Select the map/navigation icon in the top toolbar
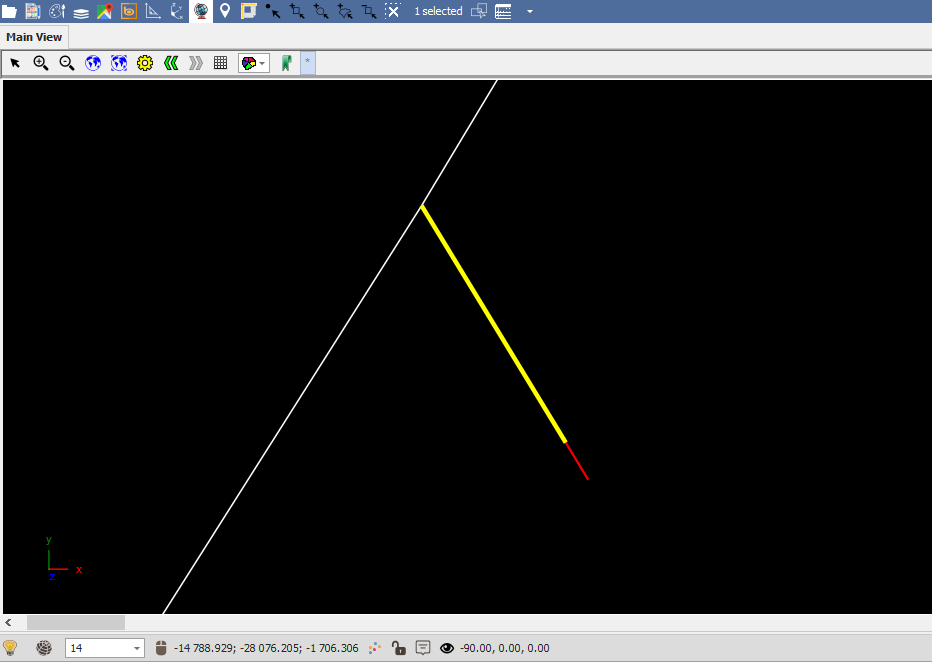This screenshot has width=932, height=662. click(104, 11)
